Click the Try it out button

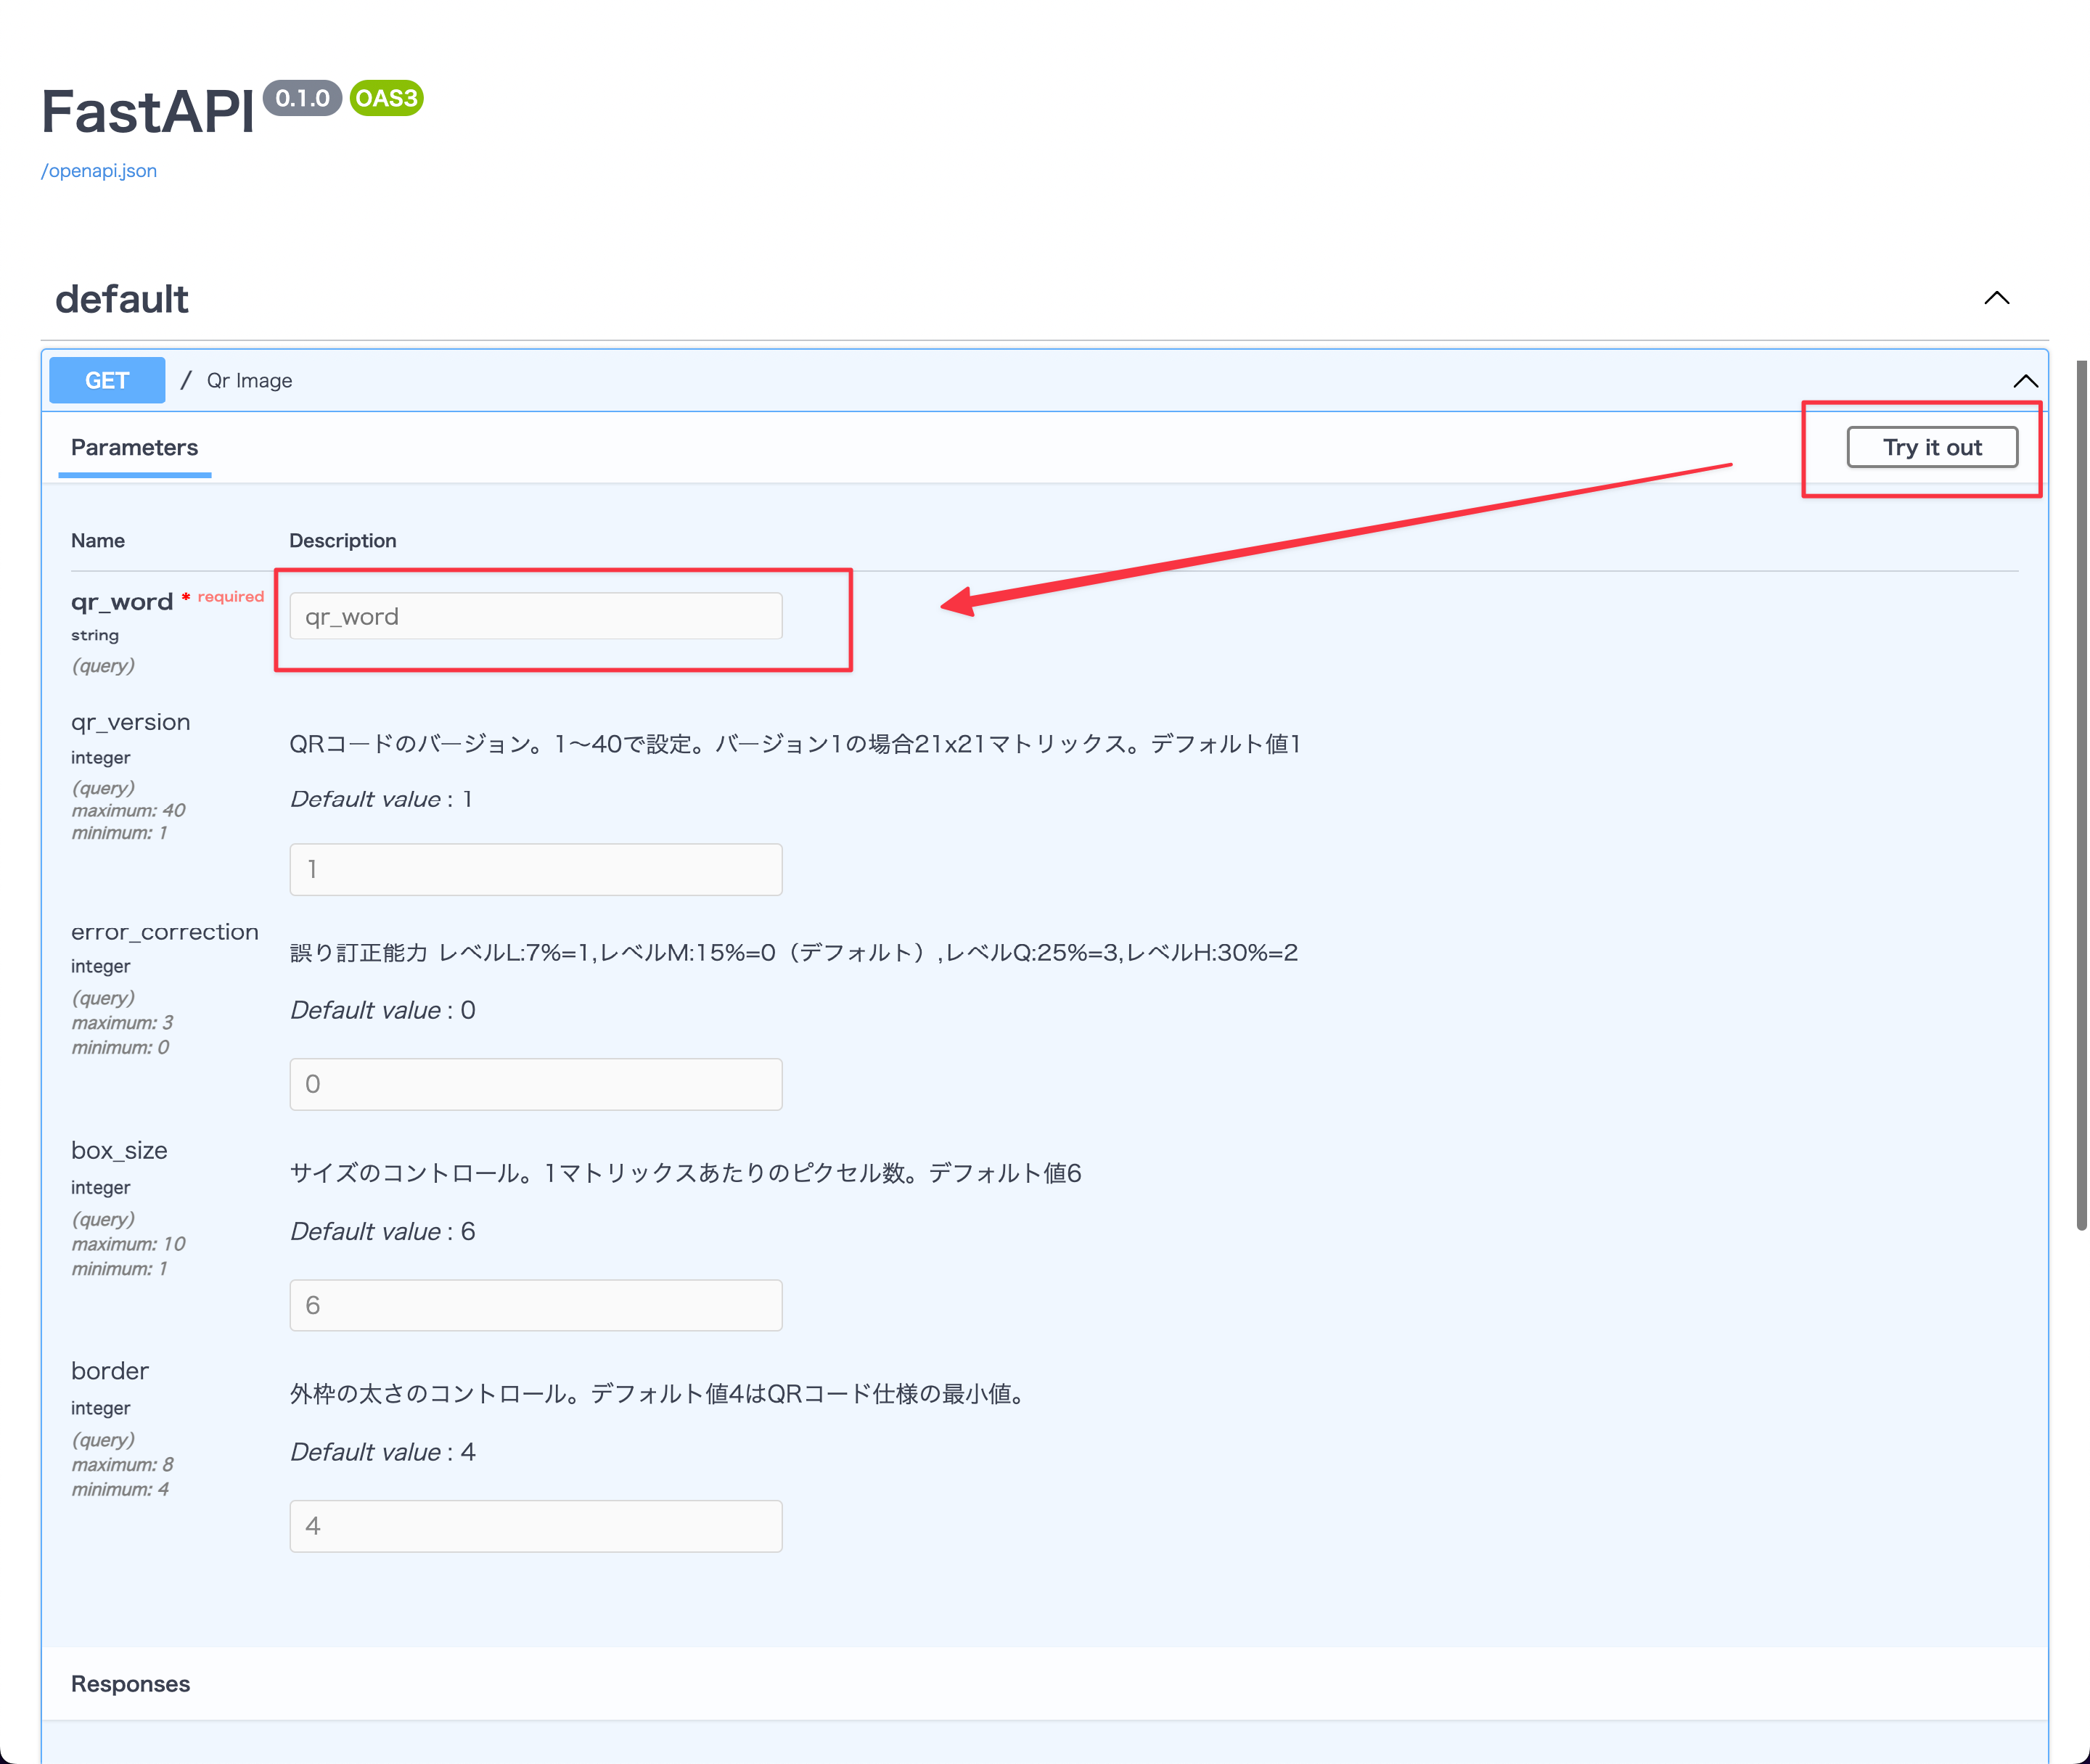pyautogui.click(x=1932, y=447)
